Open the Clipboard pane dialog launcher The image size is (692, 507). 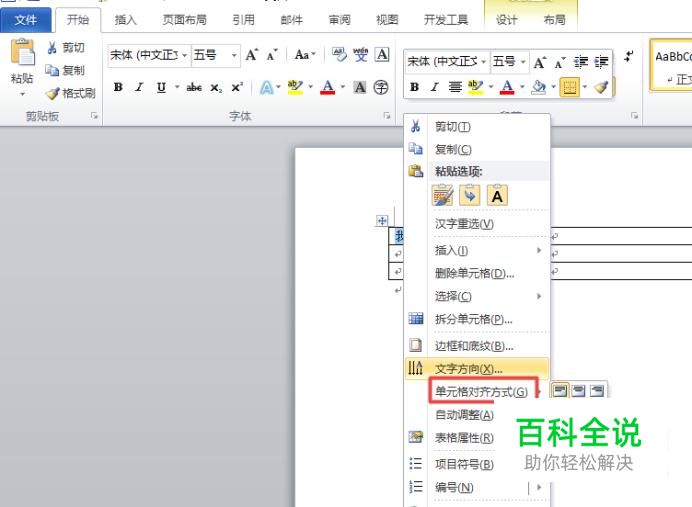pos(94,116)
